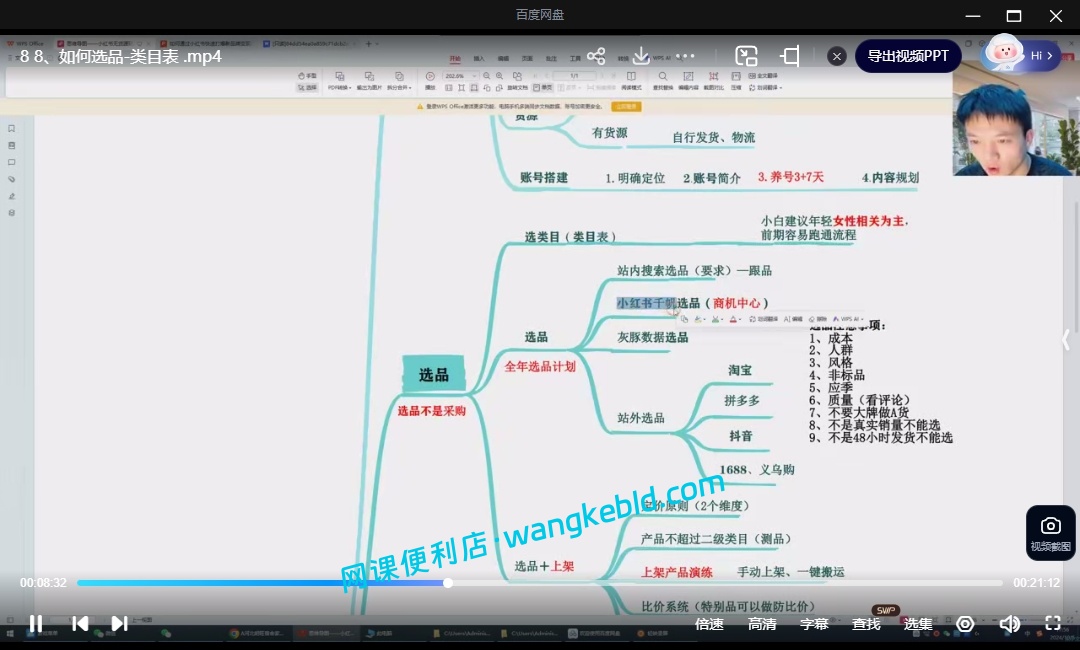Open the player settings ring icon
This screenshot has height=650, width=1080.
[x=966, y=624]
